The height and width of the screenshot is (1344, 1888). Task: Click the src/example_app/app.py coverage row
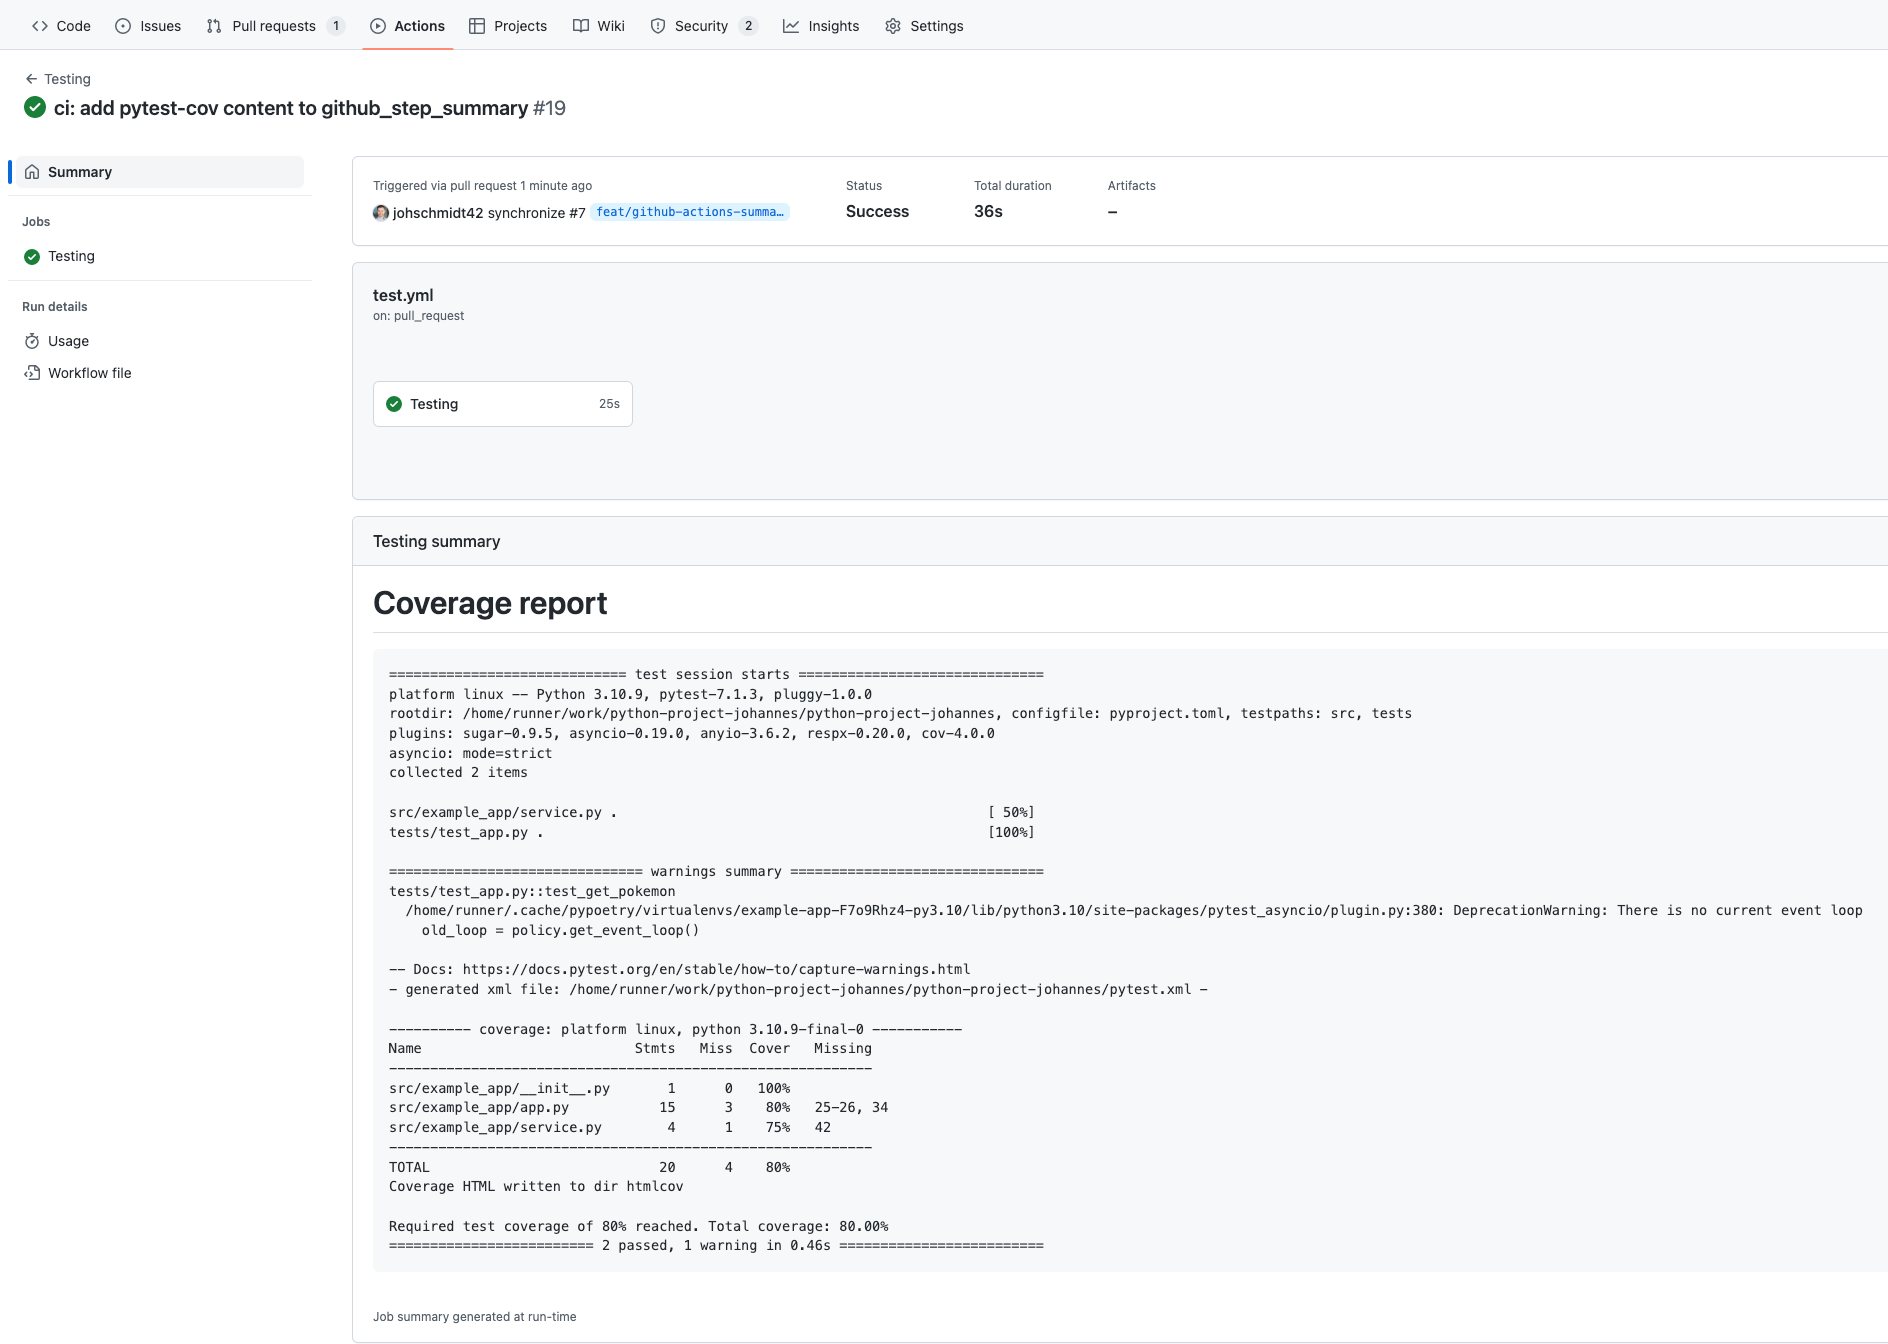pos(638,1108)
